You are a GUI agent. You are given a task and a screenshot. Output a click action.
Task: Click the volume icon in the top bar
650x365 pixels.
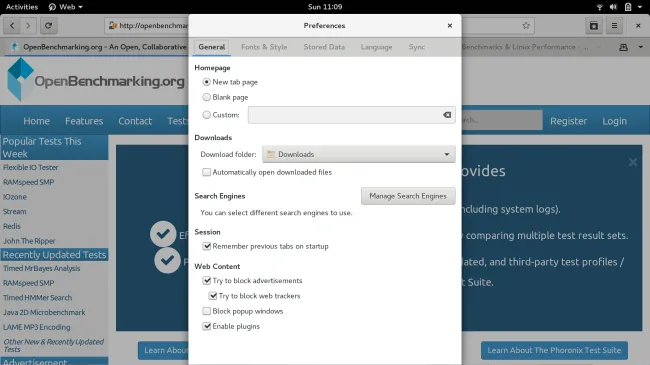click(x=614, y=7)
